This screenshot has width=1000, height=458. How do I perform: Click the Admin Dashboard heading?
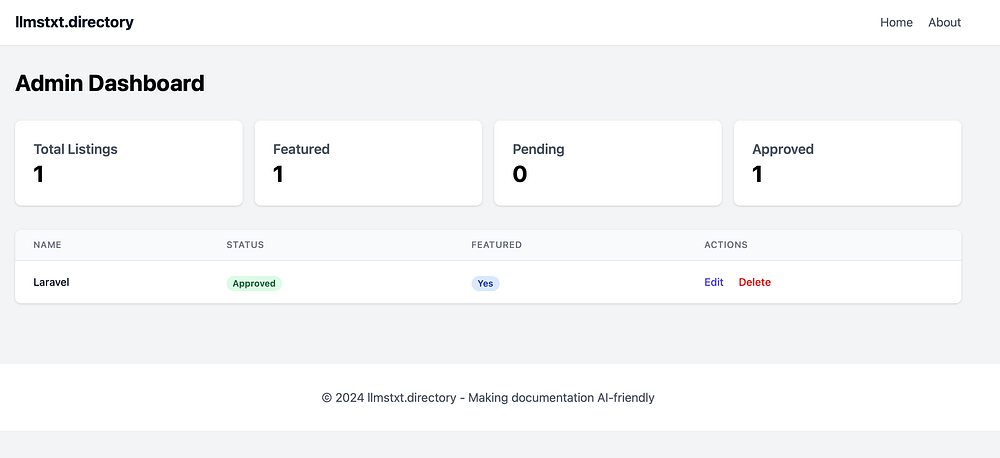click(110, 83)
